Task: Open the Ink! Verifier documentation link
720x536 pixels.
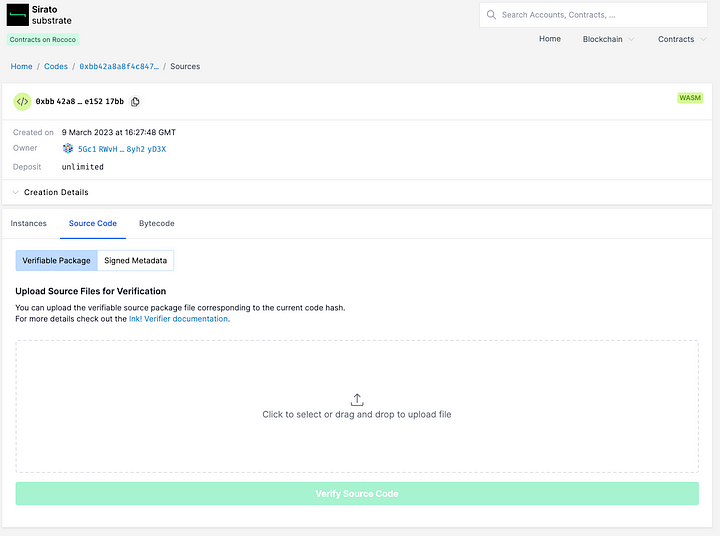Action: [x=179, y=319]
